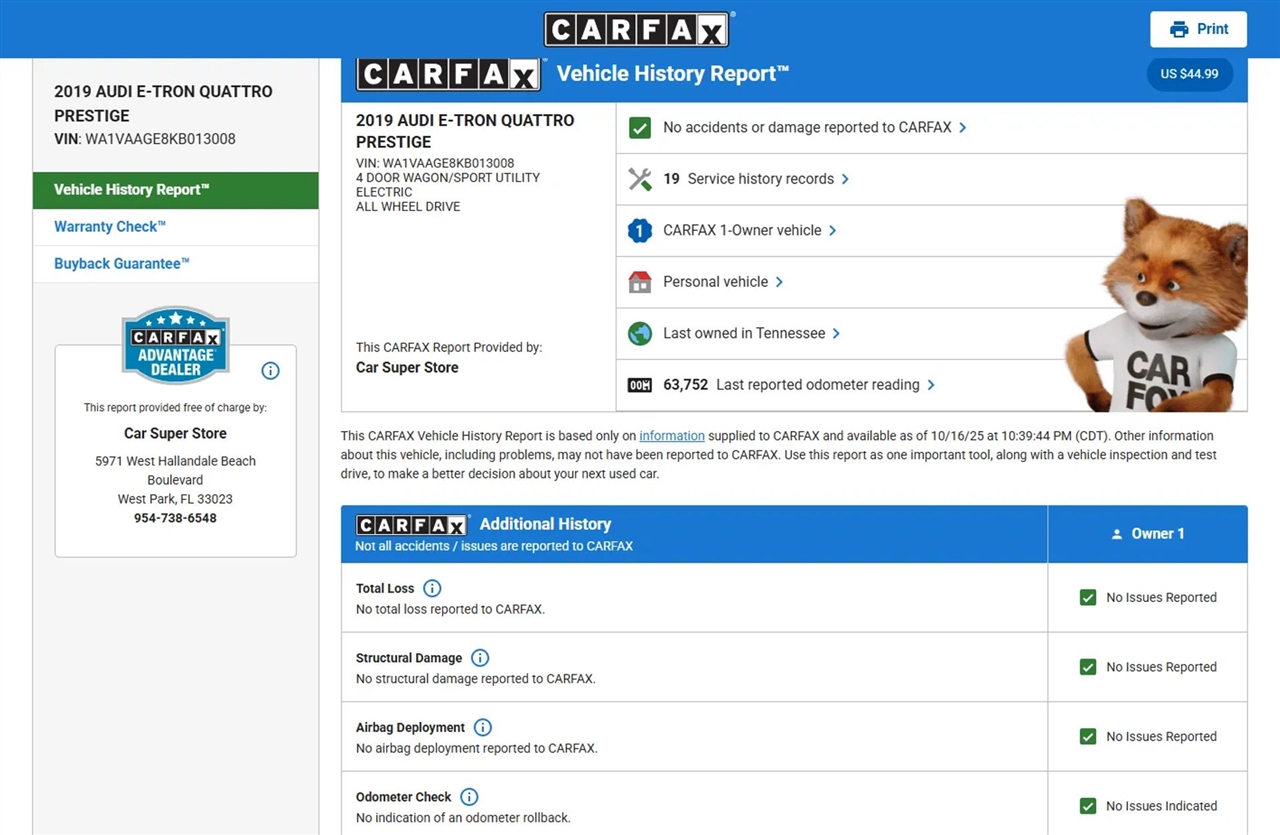Open Buyback Guarantee in sidebar
1280x835 pixels.
(121, 264)
